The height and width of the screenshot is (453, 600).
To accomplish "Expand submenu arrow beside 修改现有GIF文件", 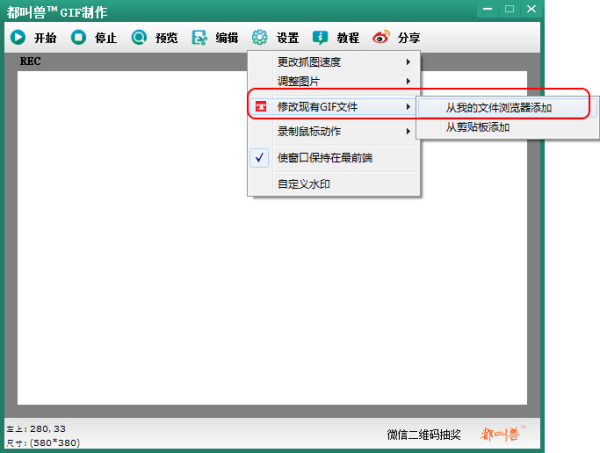I will pyautogui.click(x=408, y=107).
